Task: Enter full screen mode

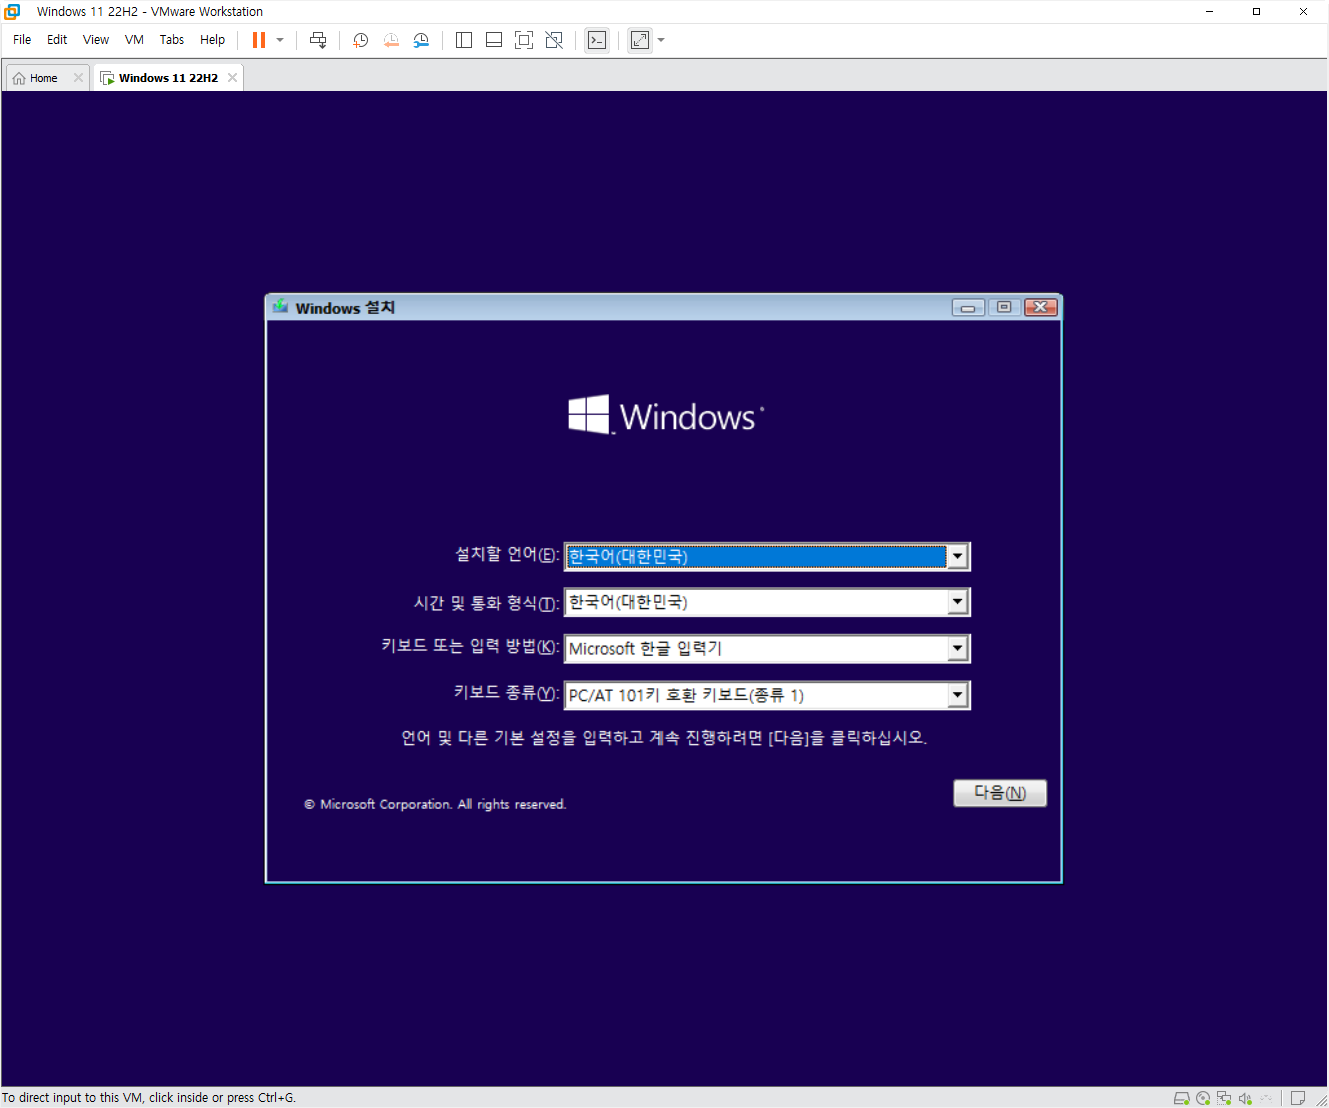Action: [524, 40]
